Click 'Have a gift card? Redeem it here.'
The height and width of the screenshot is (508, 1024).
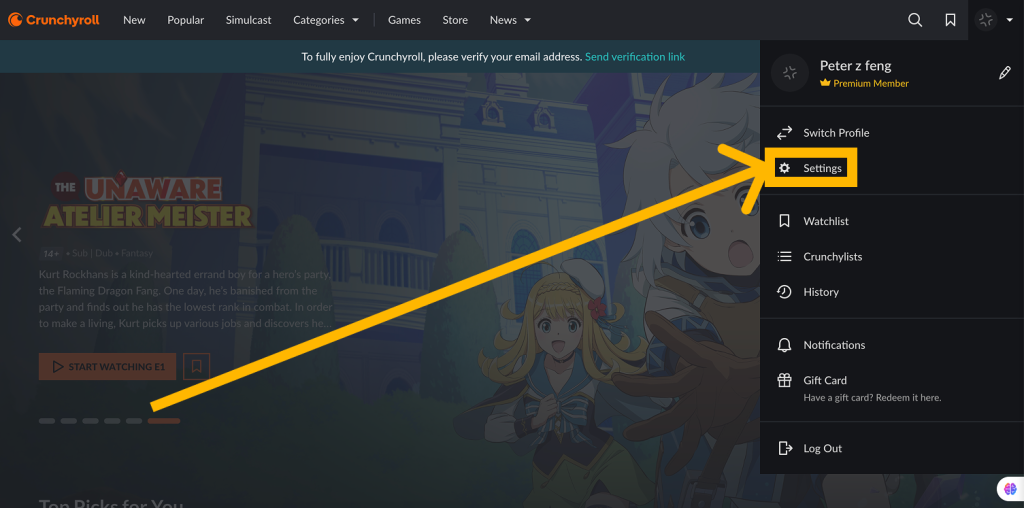(x=872, y=398)
